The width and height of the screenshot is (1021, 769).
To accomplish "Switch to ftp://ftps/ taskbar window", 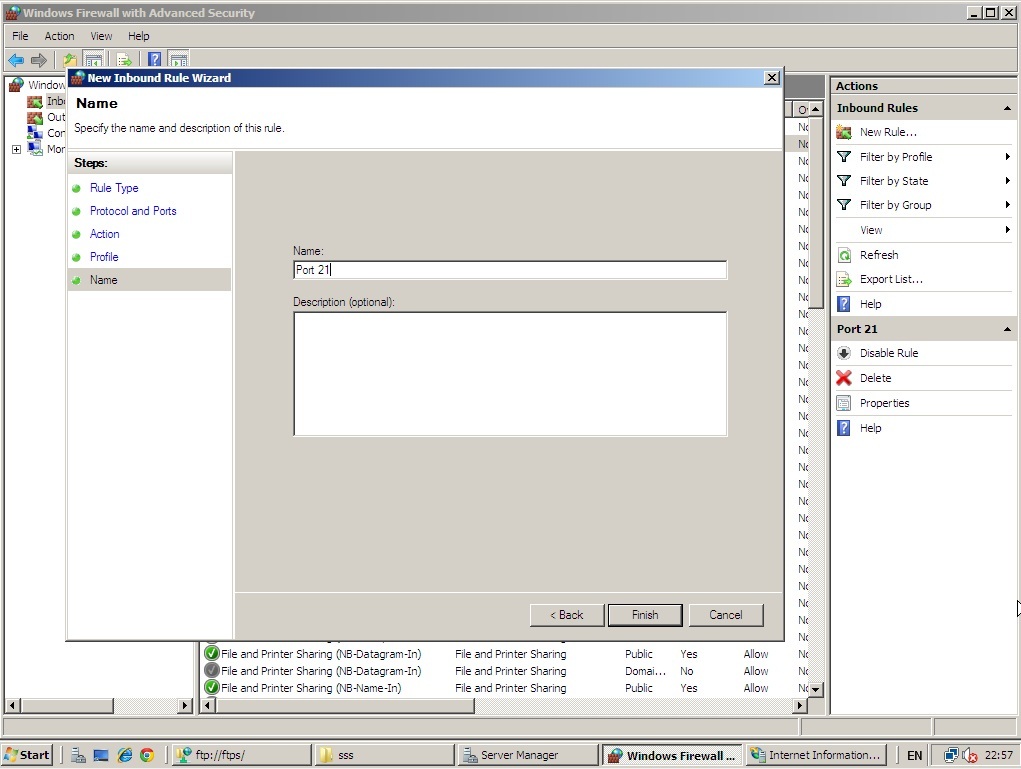I will point(242,755).
